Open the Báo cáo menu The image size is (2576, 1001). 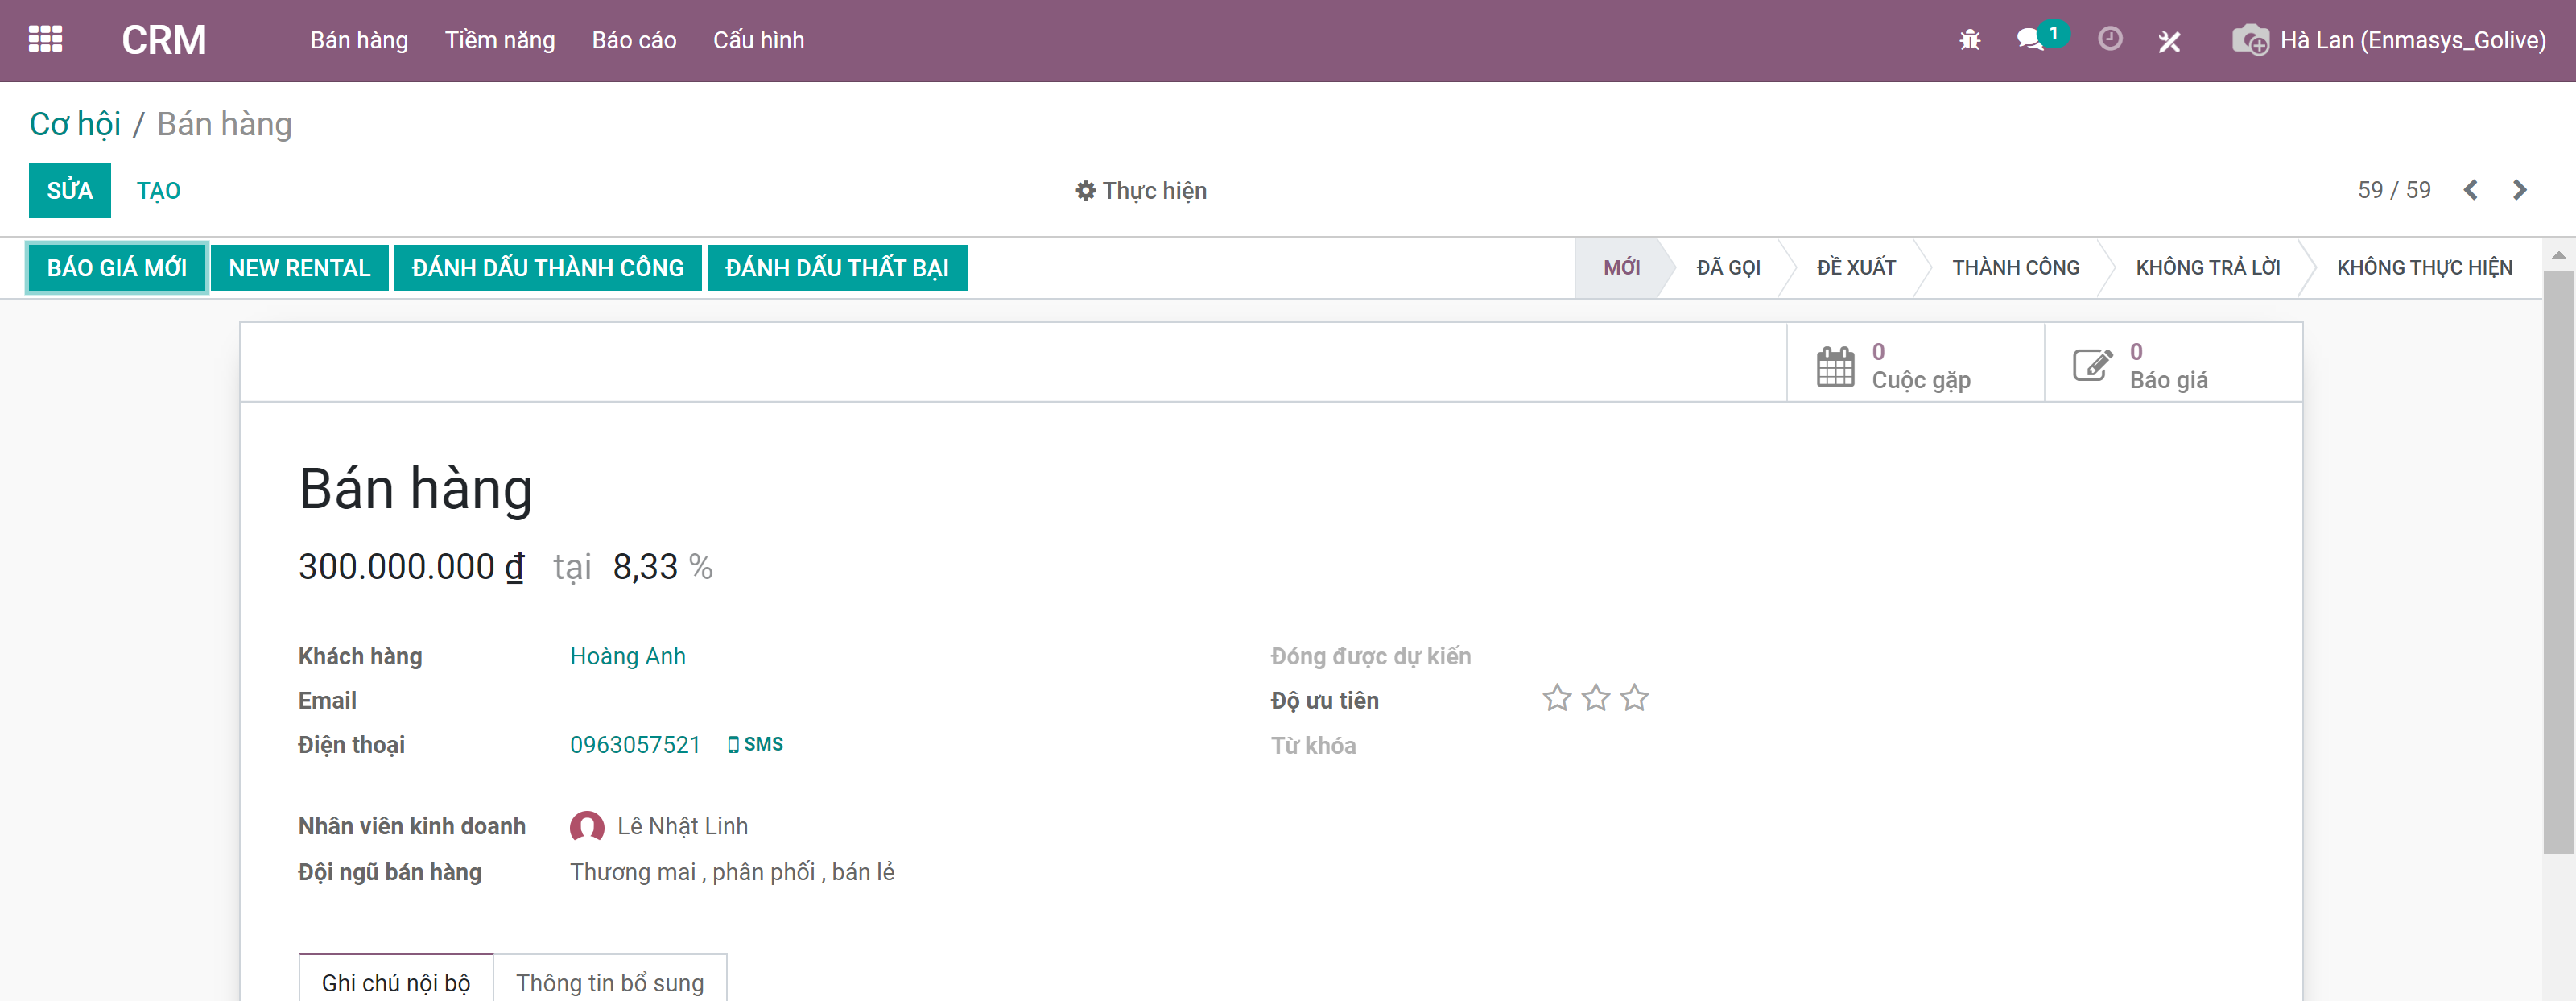(x=634, y=40)
